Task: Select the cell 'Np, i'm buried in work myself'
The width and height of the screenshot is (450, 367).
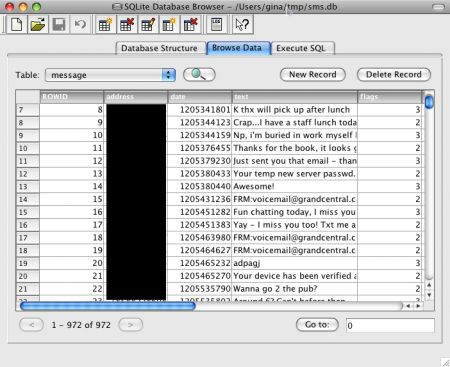Action: (x=295, y=135)
